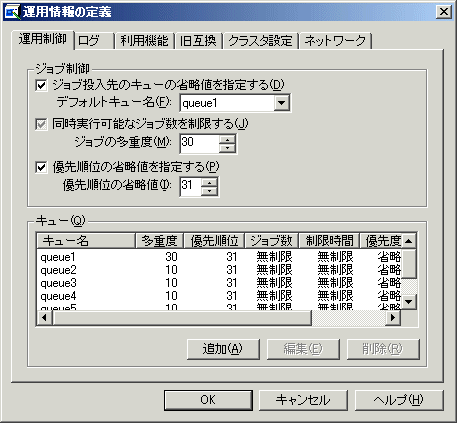Click the キャンセル button

coord(303,400)
